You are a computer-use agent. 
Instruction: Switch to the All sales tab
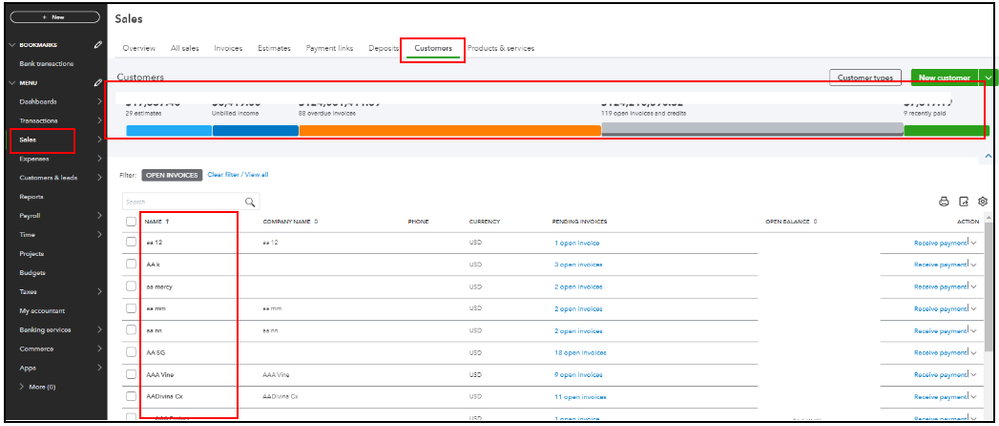(x=185, y=48)
